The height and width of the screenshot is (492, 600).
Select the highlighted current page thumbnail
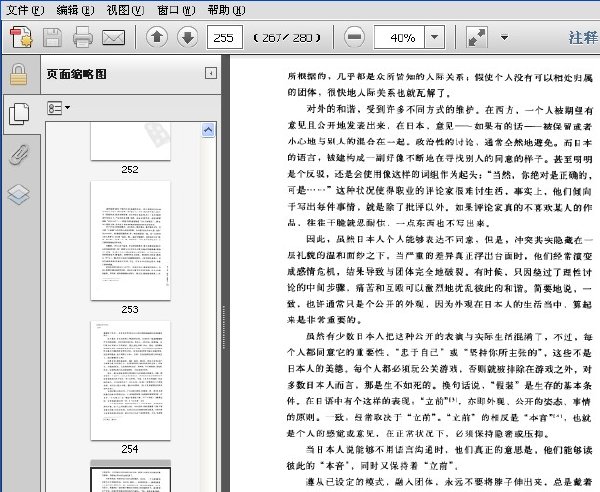[130, 476]
